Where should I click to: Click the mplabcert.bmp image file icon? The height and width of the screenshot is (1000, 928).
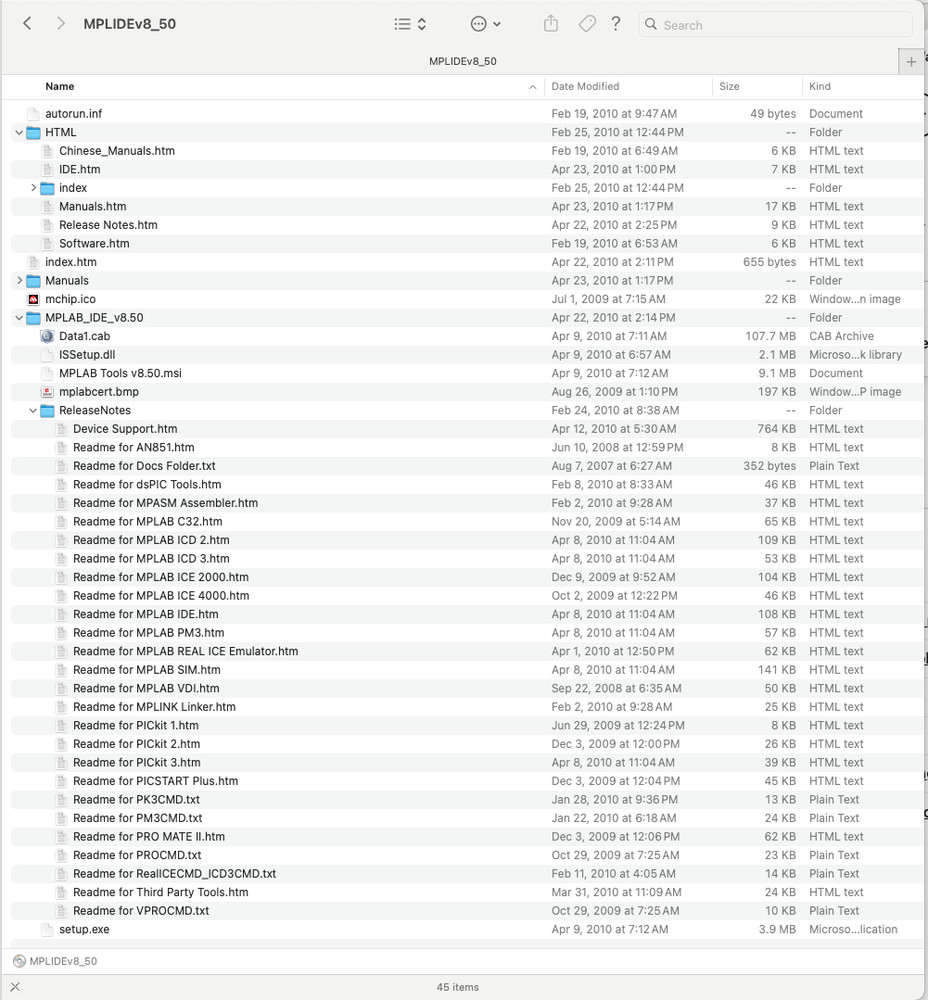tap(48, 391)
